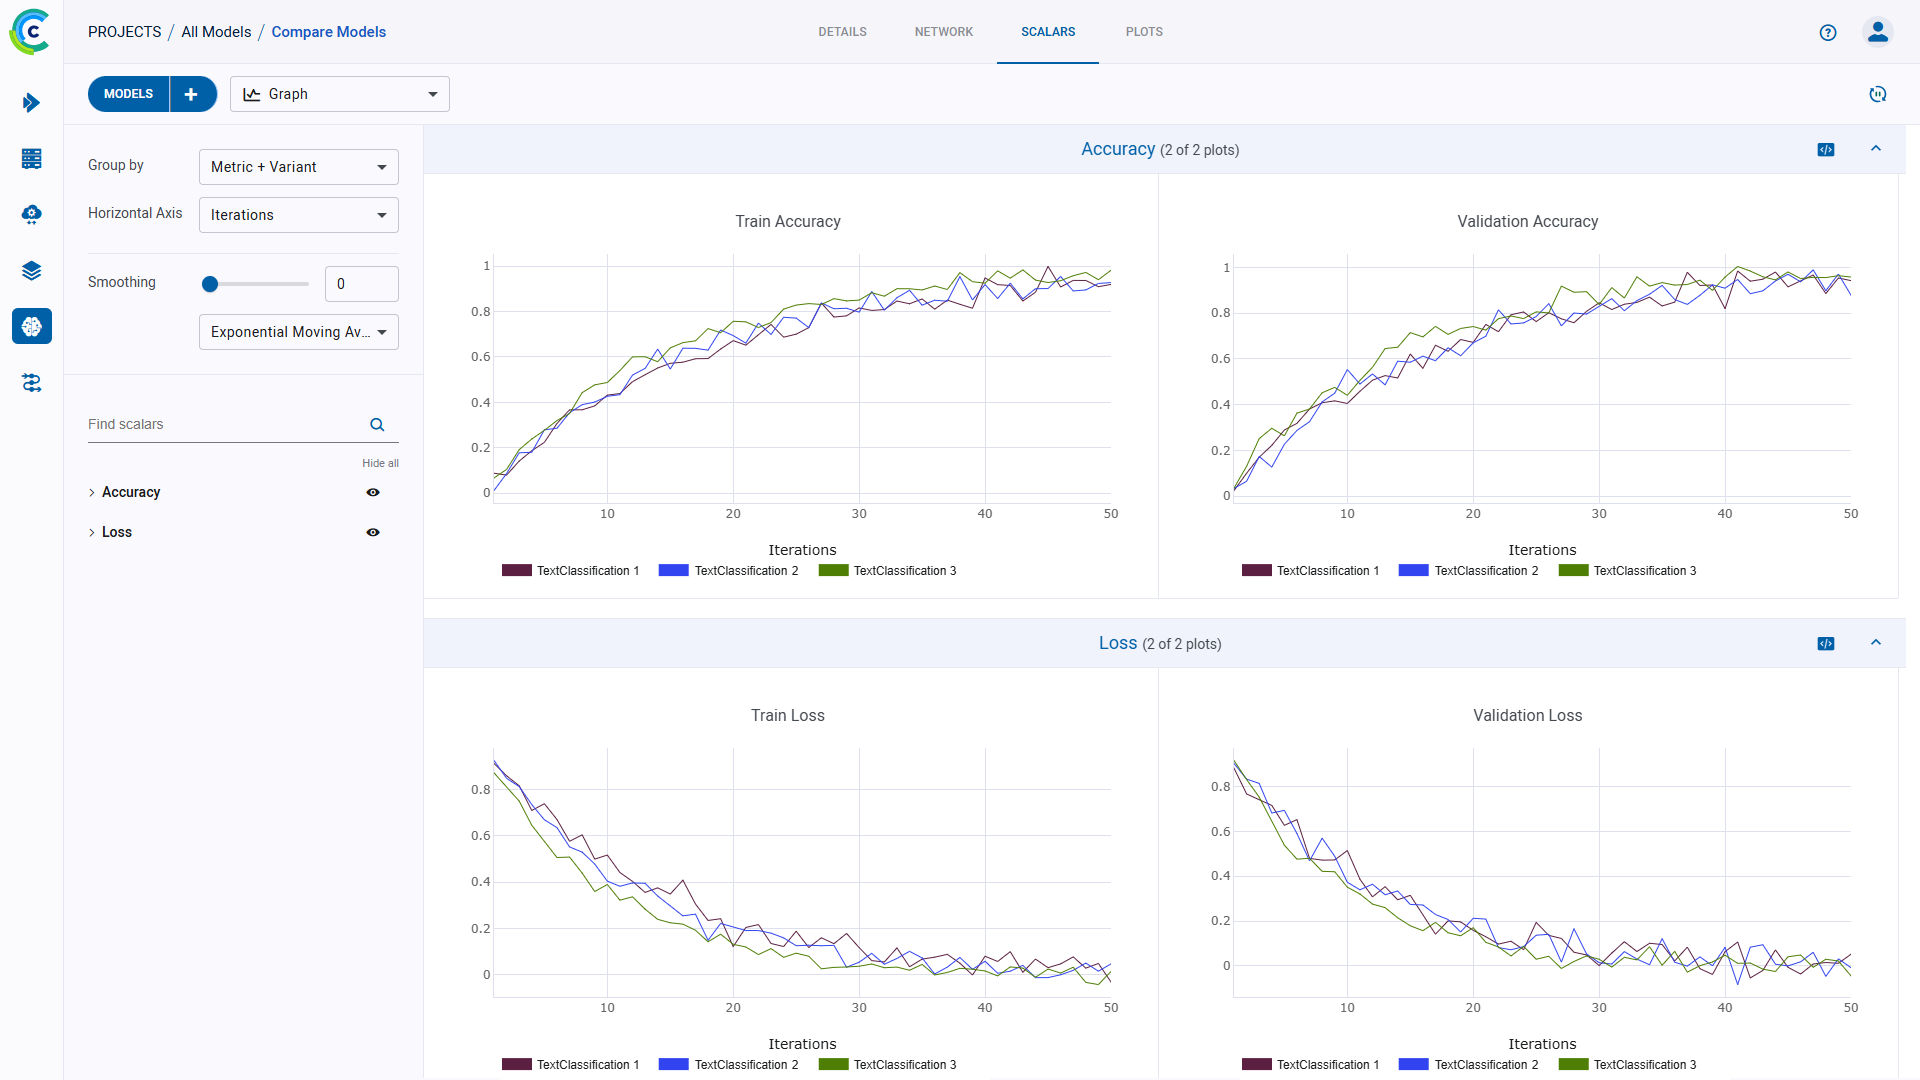The height and width of the screenshot is (1080, 1920).
Task: Toggle the embed code button for Accuracy
Action: 1825,149
